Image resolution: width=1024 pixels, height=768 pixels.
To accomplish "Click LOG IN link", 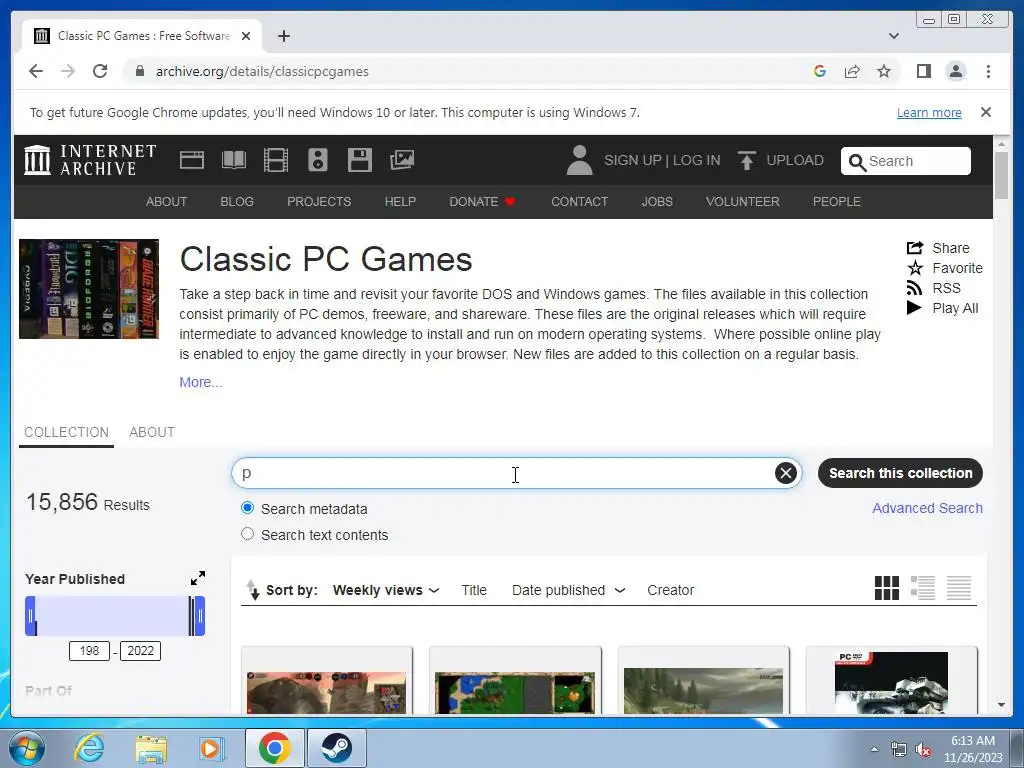I will 696,160.
